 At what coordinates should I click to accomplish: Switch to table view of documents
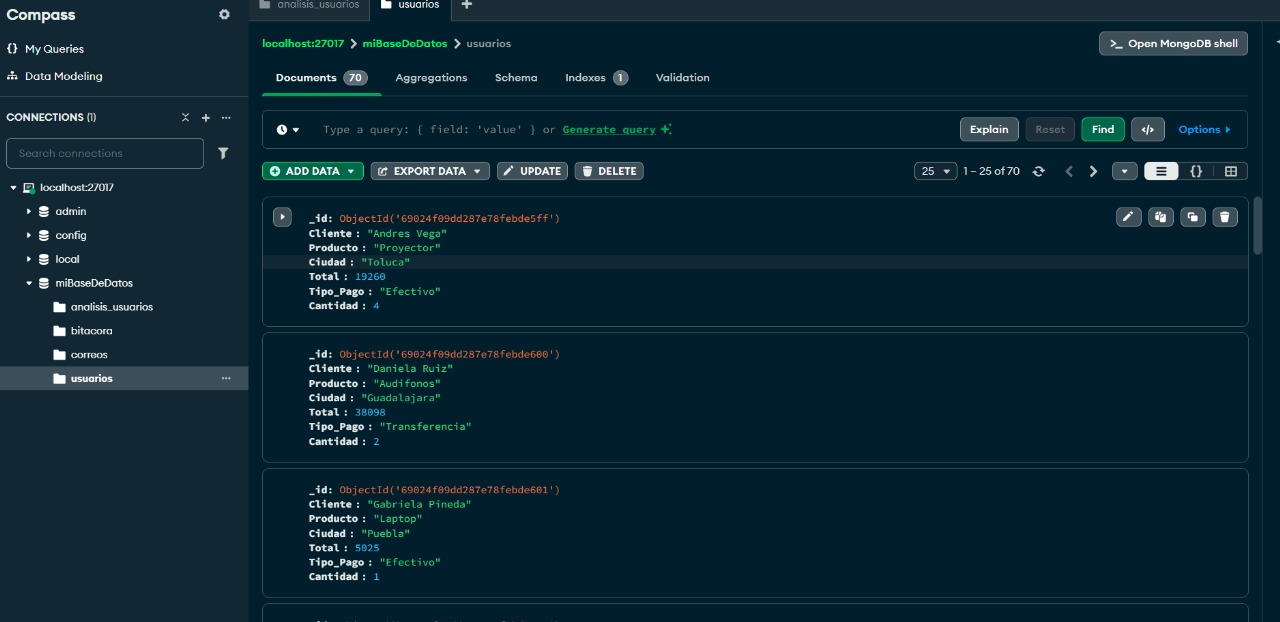[x=1231, y=171]
